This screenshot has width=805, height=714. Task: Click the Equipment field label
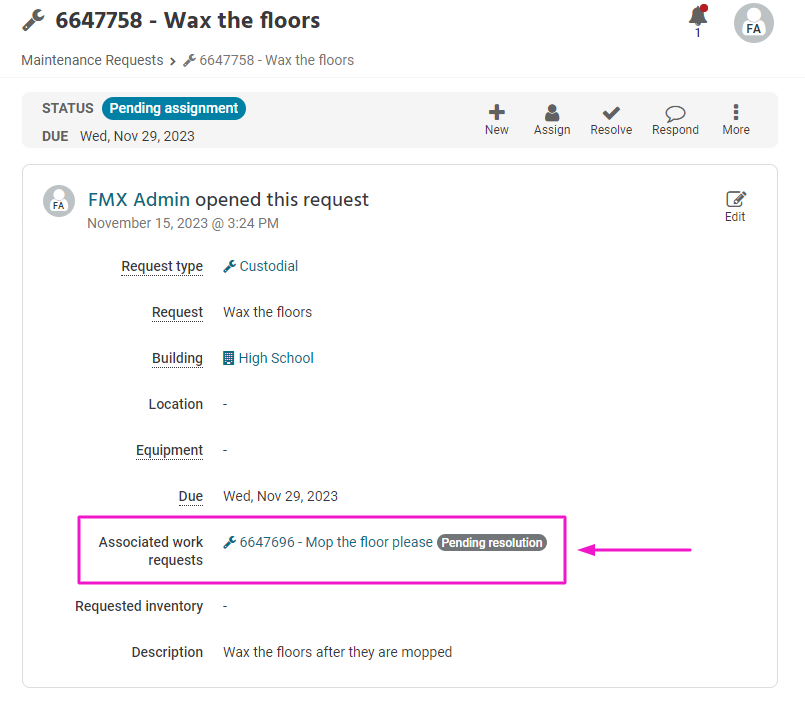pyautogui.click(x=169, y=450)
